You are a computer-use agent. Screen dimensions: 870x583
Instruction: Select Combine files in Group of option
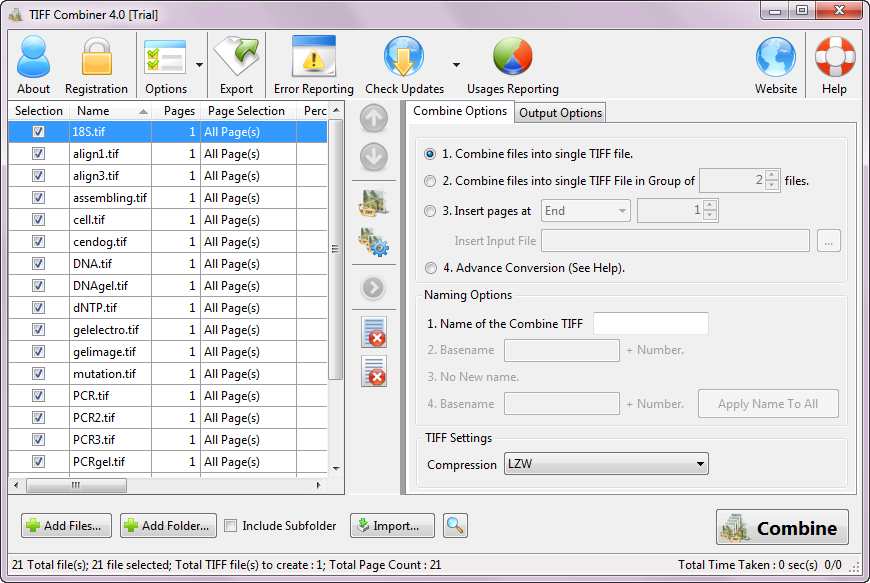tap(430, 181)
